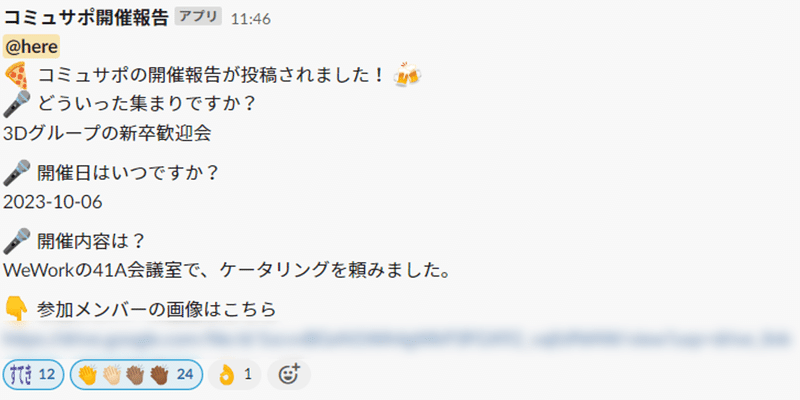Toggle the clapping hands reaction with 24
The width and height of the screenshot is (800, 400).
136,374
